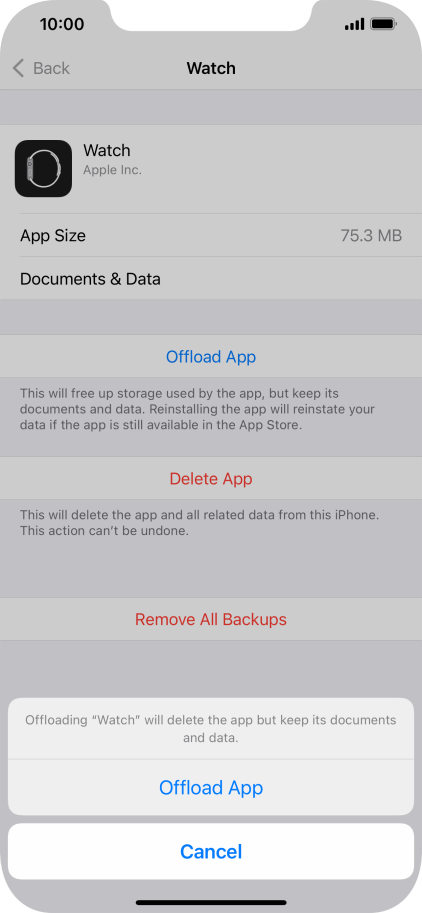The image size is (422, 913).
Task: Confirm Offload App in the action sheet
Action: tap(211, 787)
